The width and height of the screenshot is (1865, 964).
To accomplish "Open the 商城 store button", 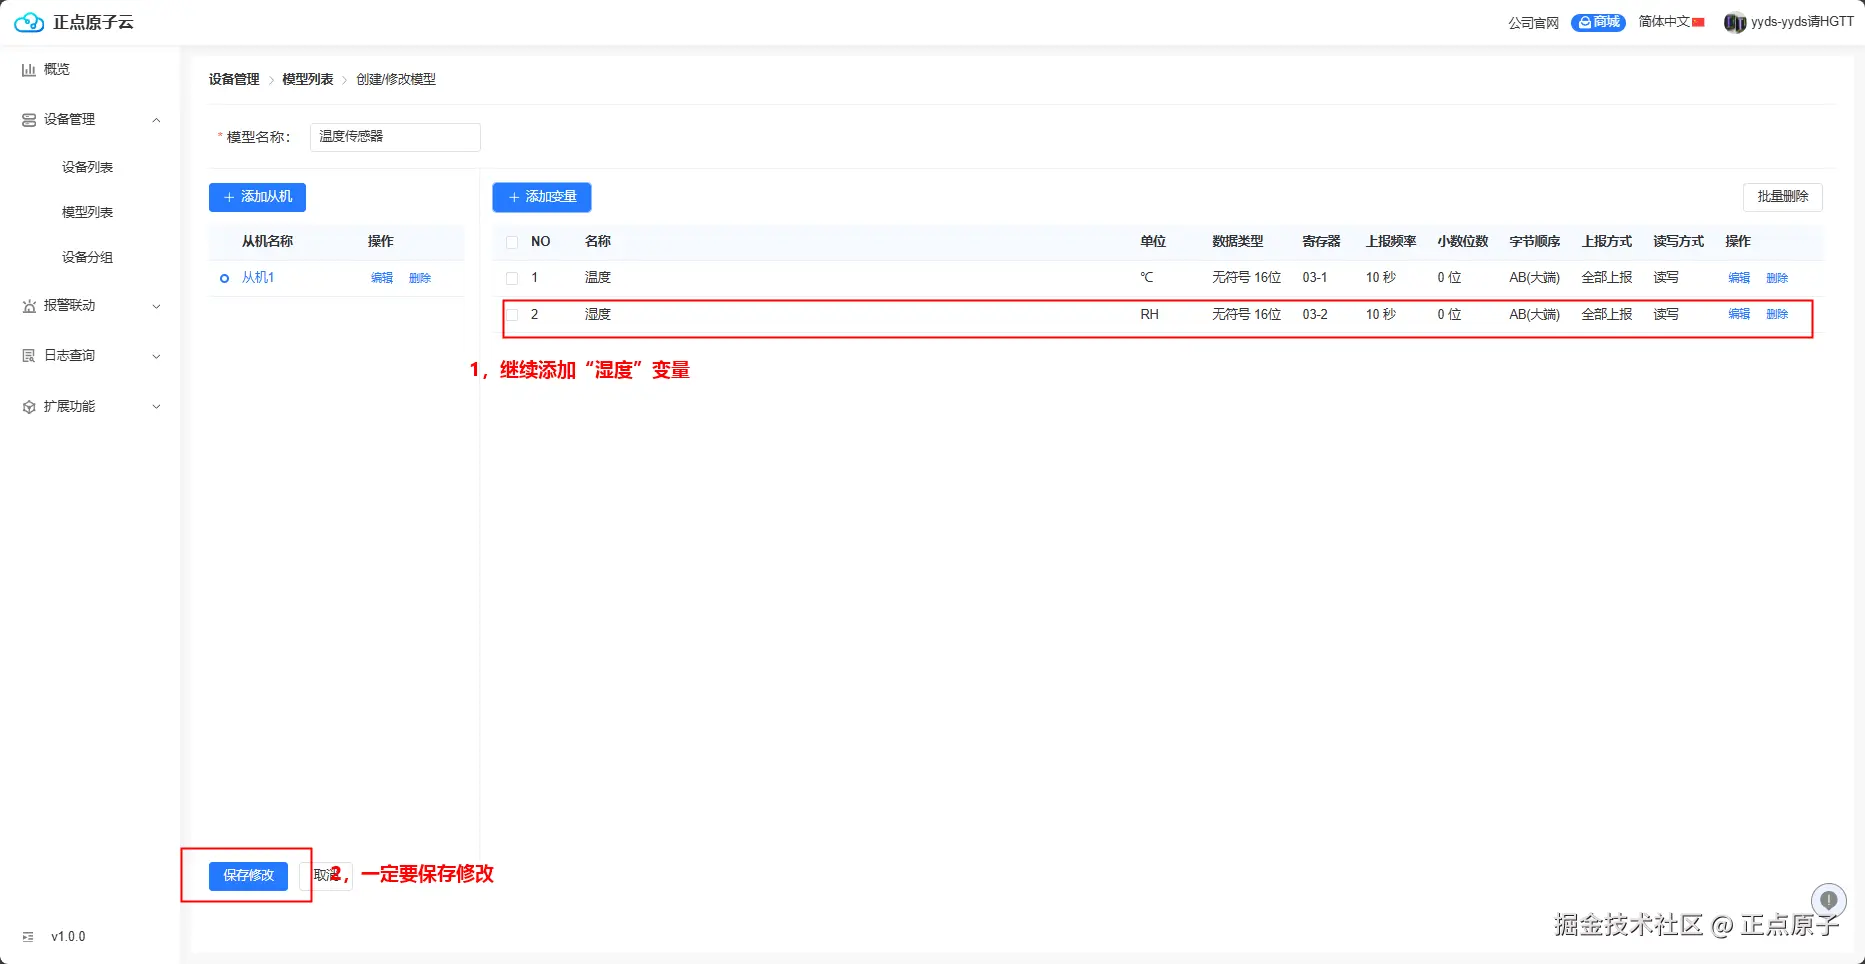I will [1598, 22].
